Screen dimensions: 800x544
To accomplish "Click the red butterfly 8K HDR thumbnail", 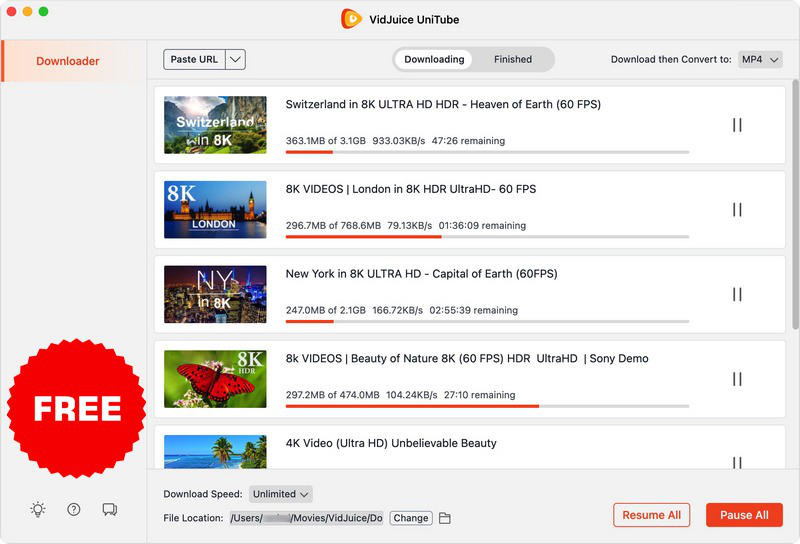I will (x=215, y=379).
